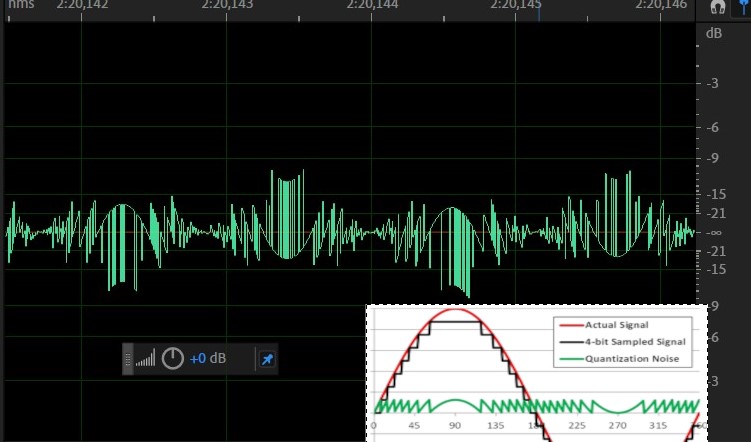Click the 2:20,146 mark on the time ruler
751x442 pixels.
click(661, 5)
